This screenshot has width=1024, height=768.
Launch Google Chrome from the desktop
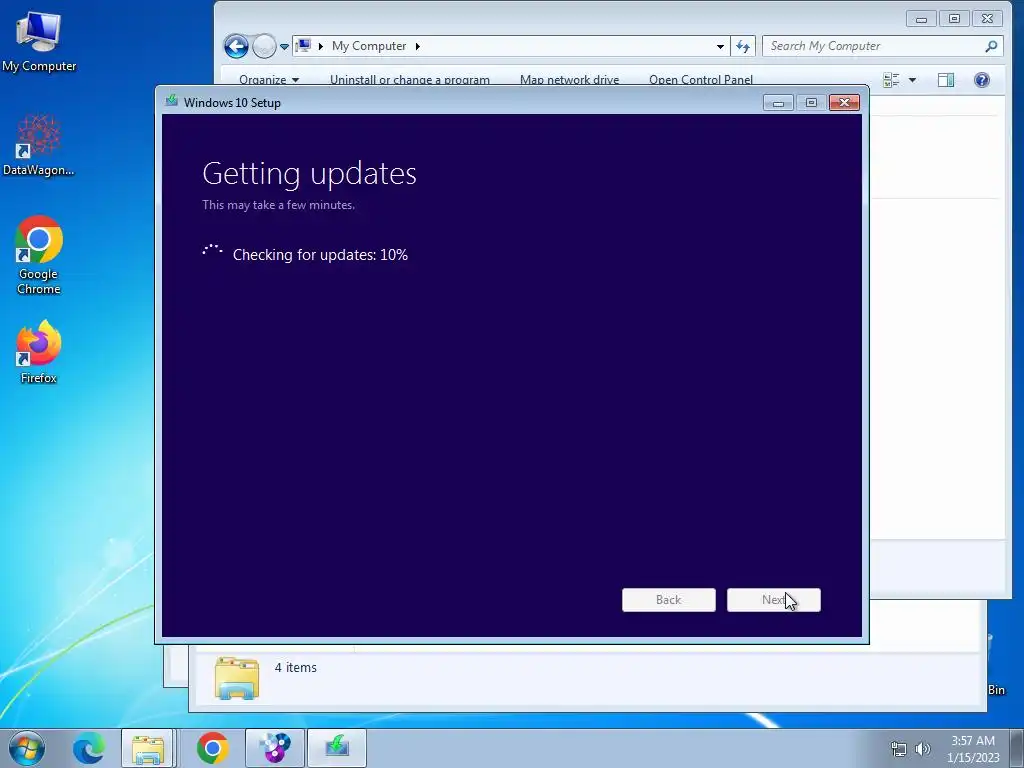[x=39, y=255]
